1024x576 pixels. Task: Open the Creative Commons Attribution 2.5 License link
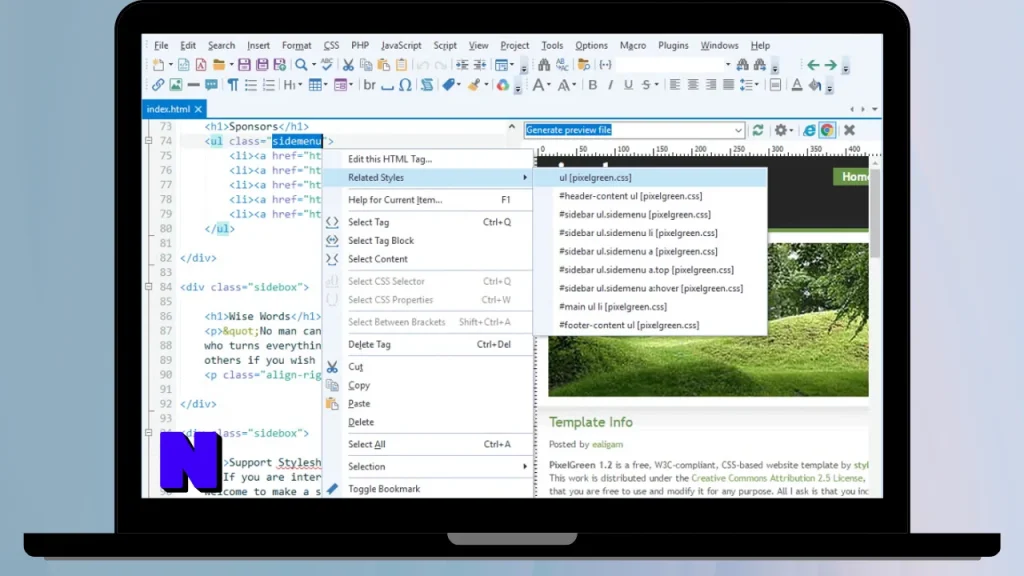click(777, 478)
